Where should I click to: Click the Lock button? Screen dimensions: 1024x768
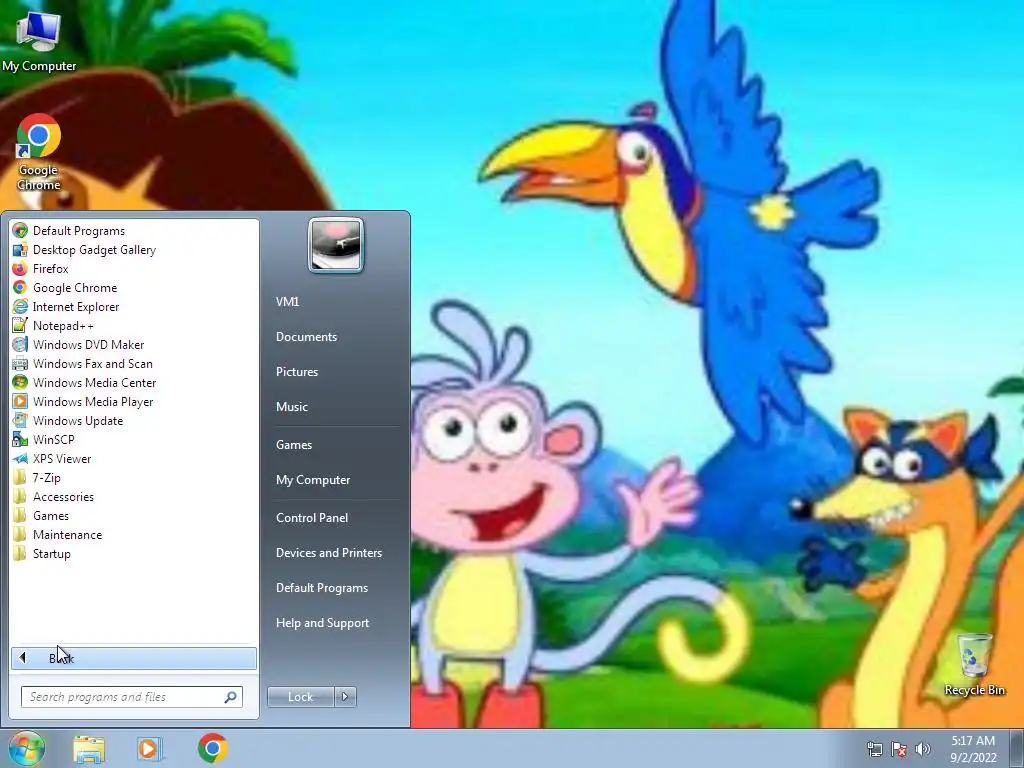pos(300,697)
